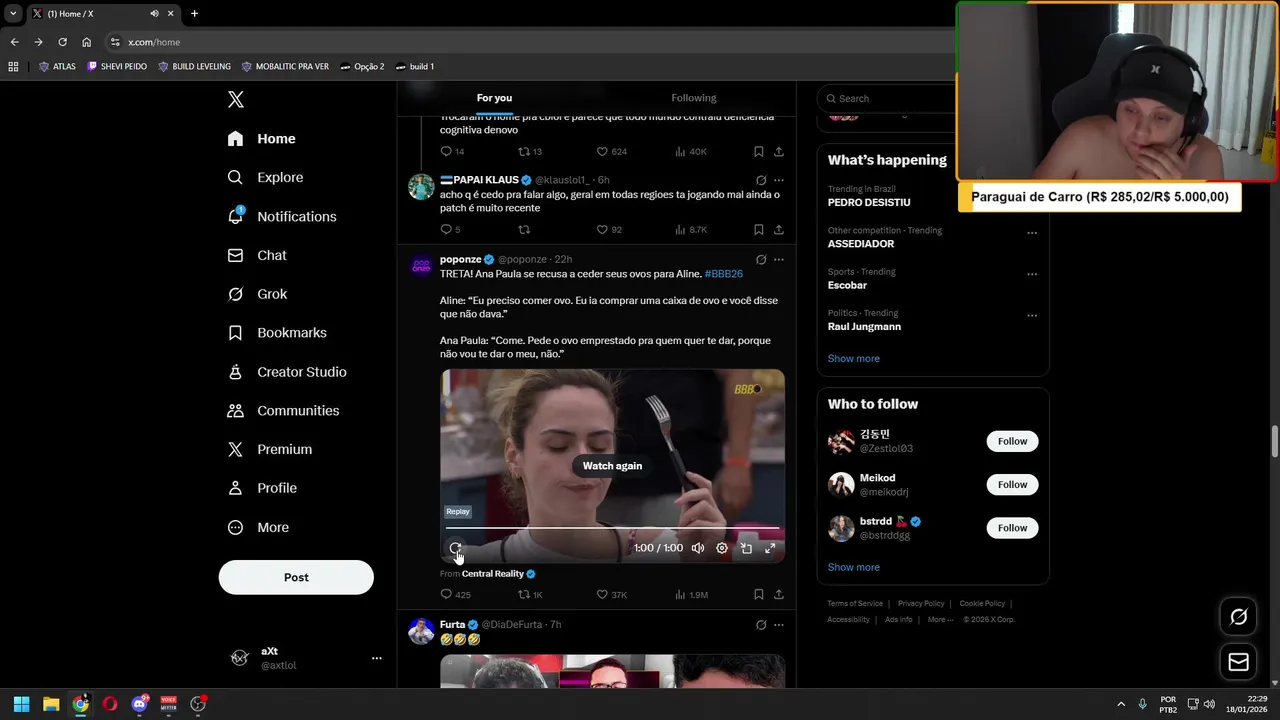Toggle video picture-in-picture mode

coord(746,548)
